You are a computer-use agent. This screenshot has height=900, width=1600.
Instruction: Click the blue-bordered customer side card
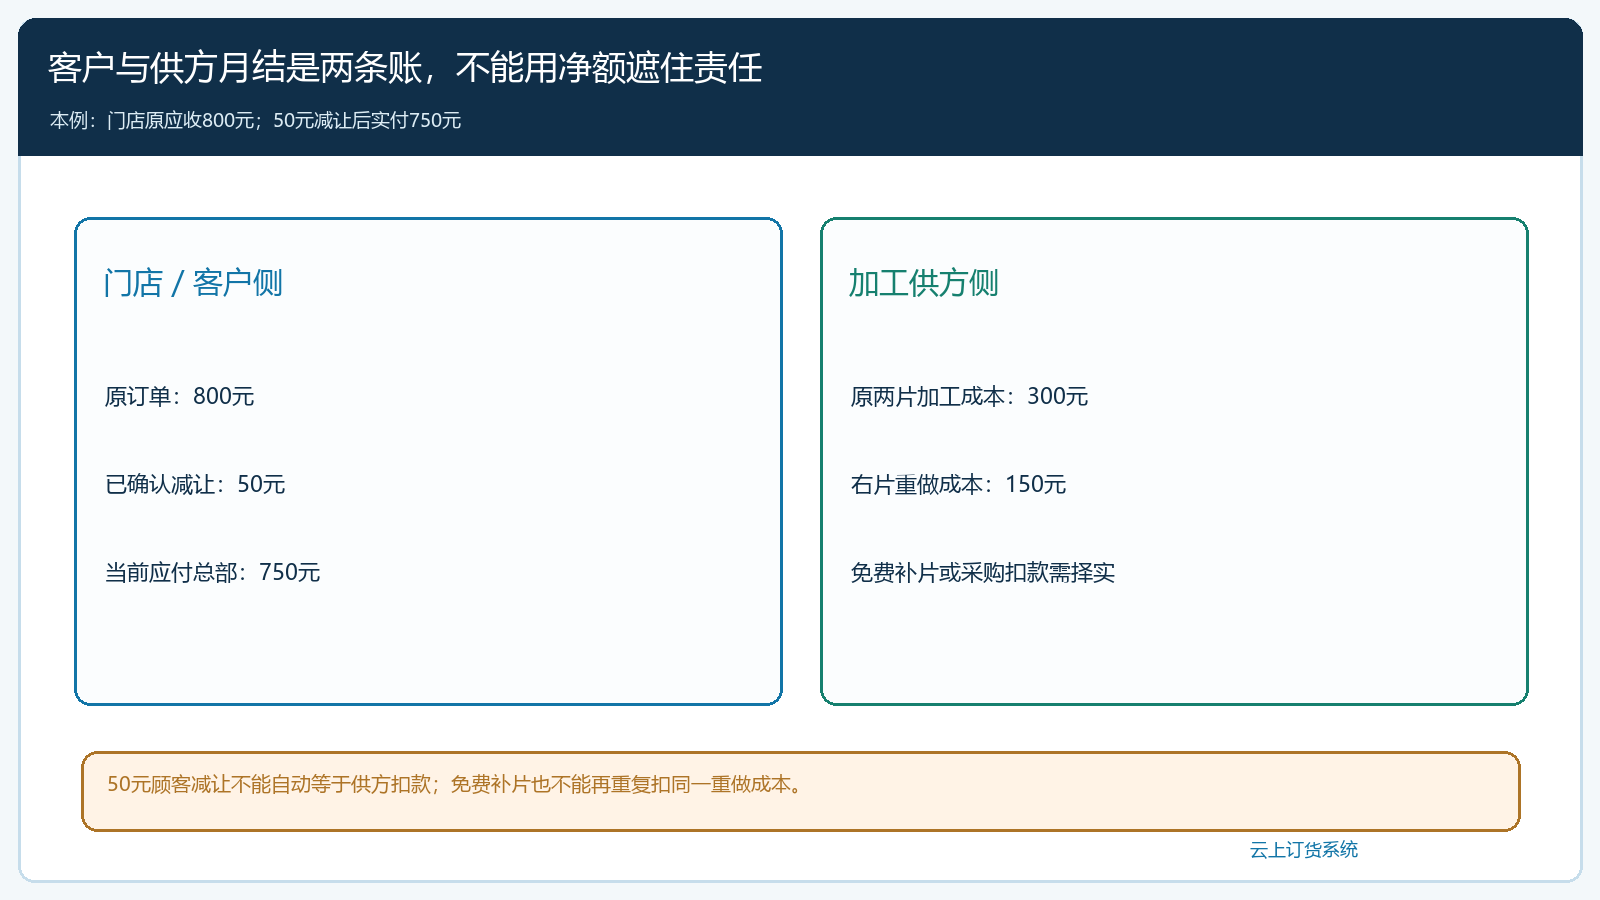428,461
